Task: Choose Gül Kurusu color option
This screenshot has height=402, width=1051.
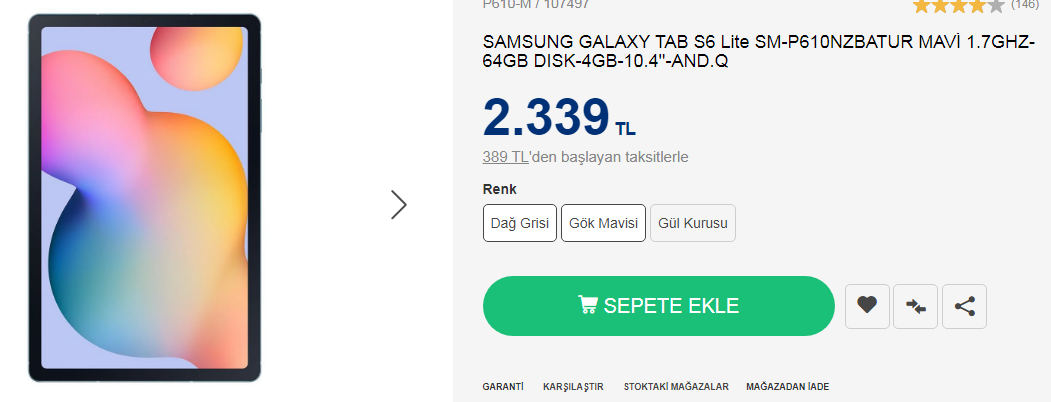Action: 693,223
